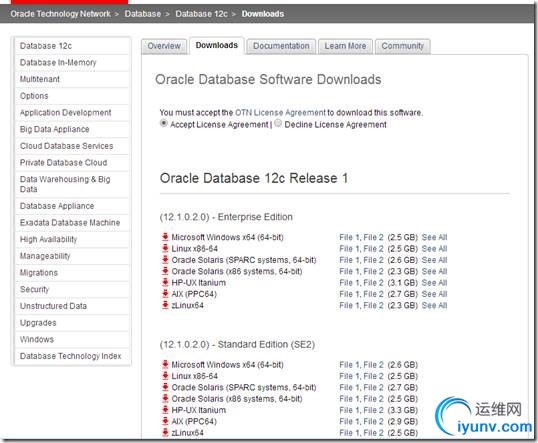Open Unstructured Data sidebar item
Viewport: 538px width, 443px height.
(x=72, y=306)
